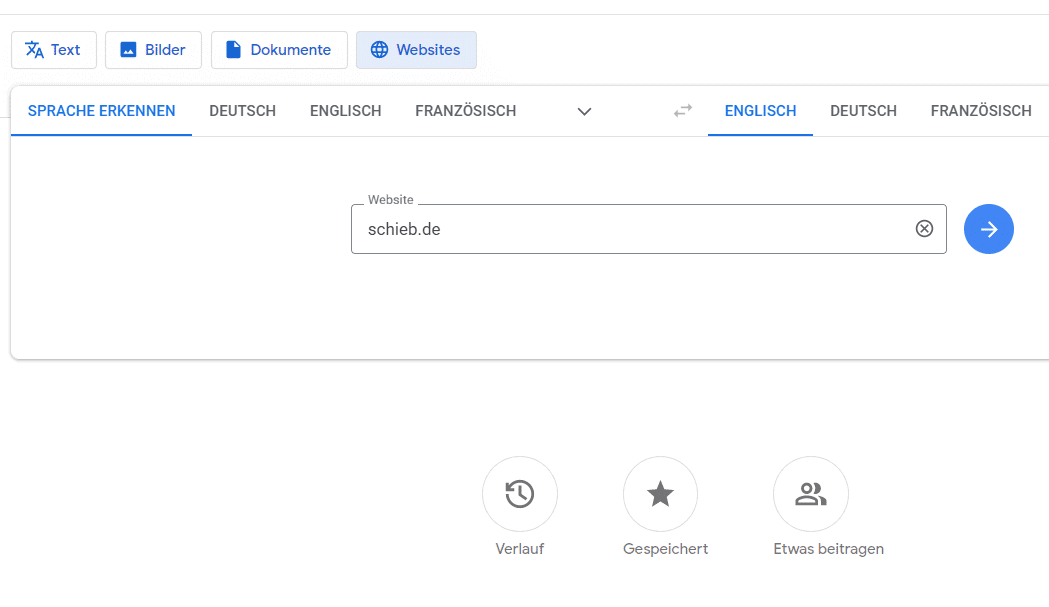Choose Deutsch as source language
The image size is (1049, 607).
coord(242,111)
